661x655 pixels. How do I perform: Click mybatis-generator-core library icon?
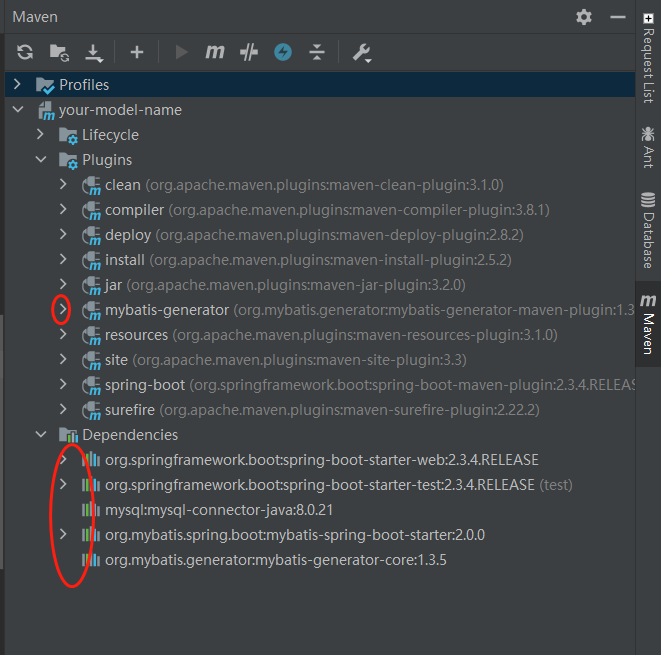click(x=91, y=560)
